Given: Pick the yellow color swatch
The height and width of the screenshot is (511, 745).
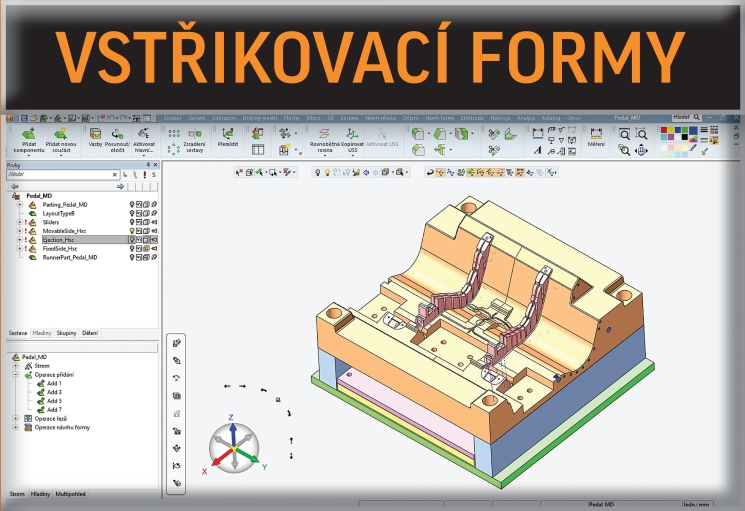Looking at the screenshot, I should point(671,131).
